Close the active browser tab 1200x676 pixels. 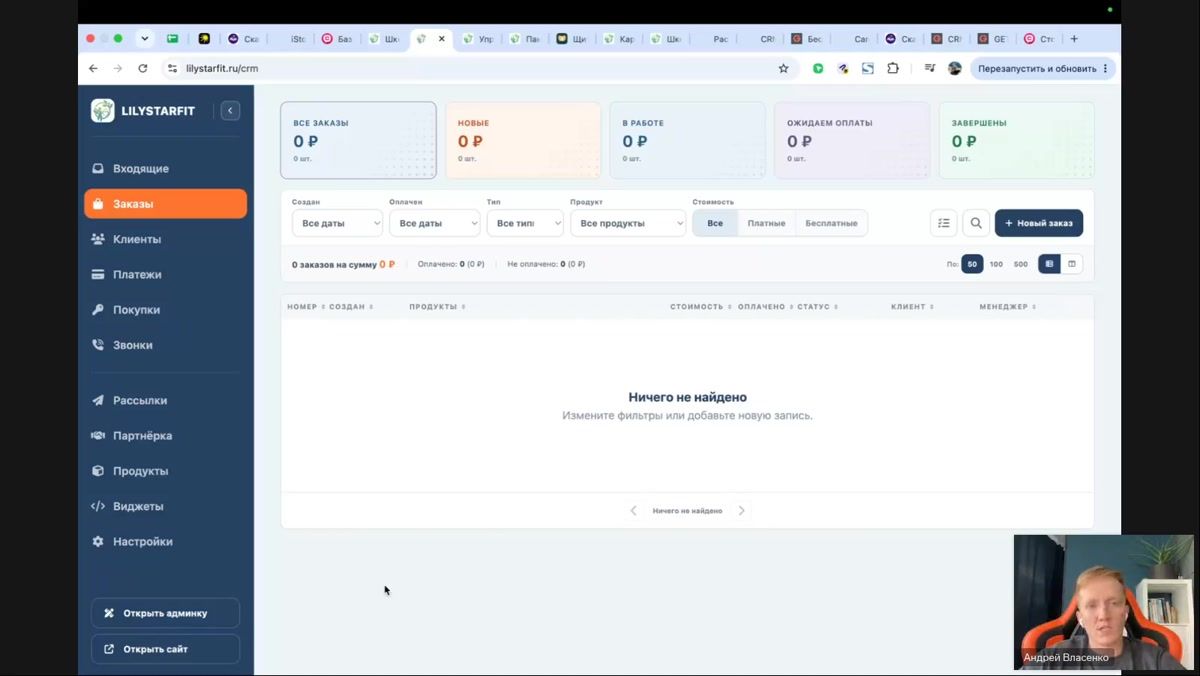pyautogui.click(x=442, y=39)
